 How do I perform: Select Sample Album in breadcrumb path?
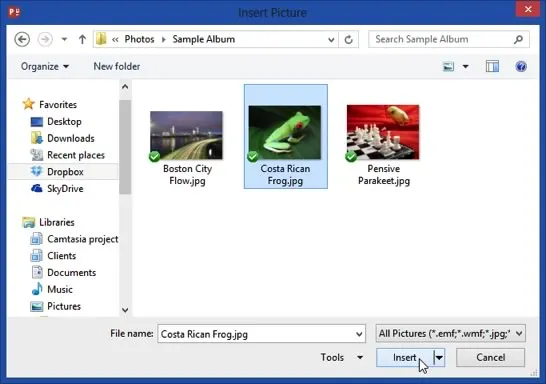point(204,39)
